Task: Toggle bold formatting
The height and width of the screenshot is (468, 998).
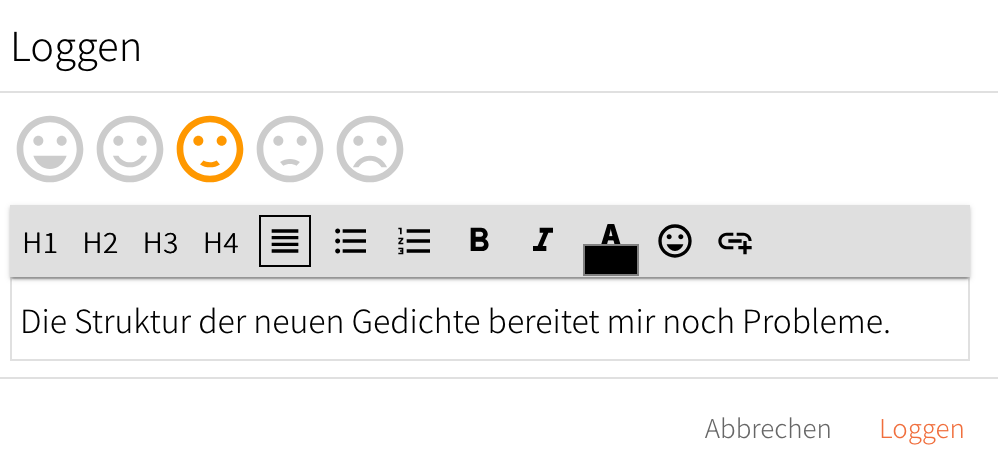Action: point(479,240)
